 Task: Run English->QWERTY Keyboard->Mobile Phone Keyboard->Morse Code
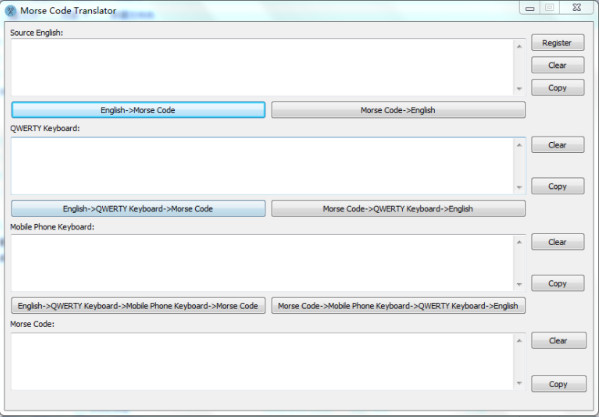[x=138, y=305]
